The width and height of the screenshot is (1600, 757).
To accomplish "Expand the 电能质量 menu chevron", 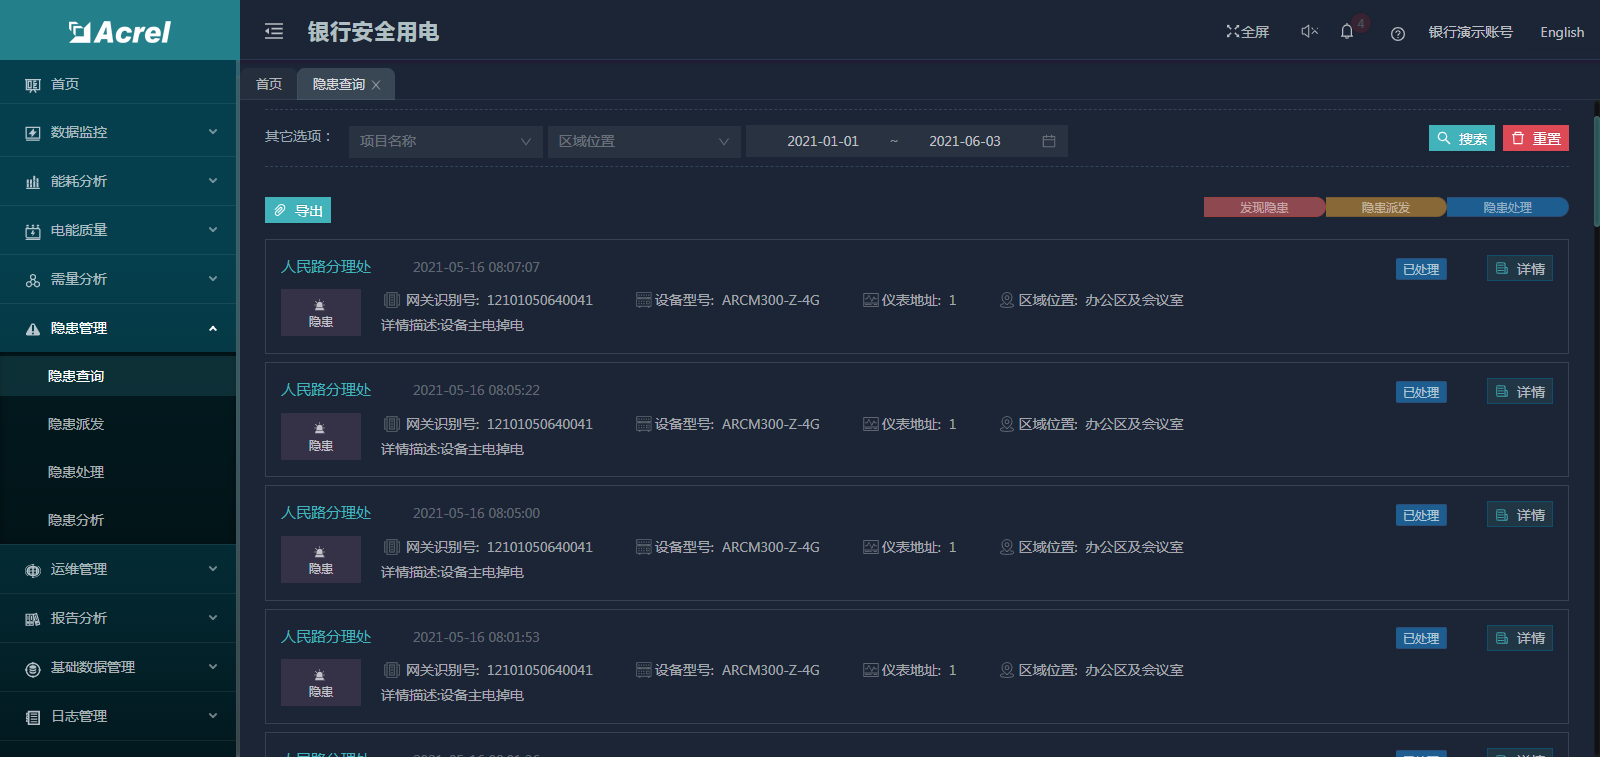I will pos(213,230).
